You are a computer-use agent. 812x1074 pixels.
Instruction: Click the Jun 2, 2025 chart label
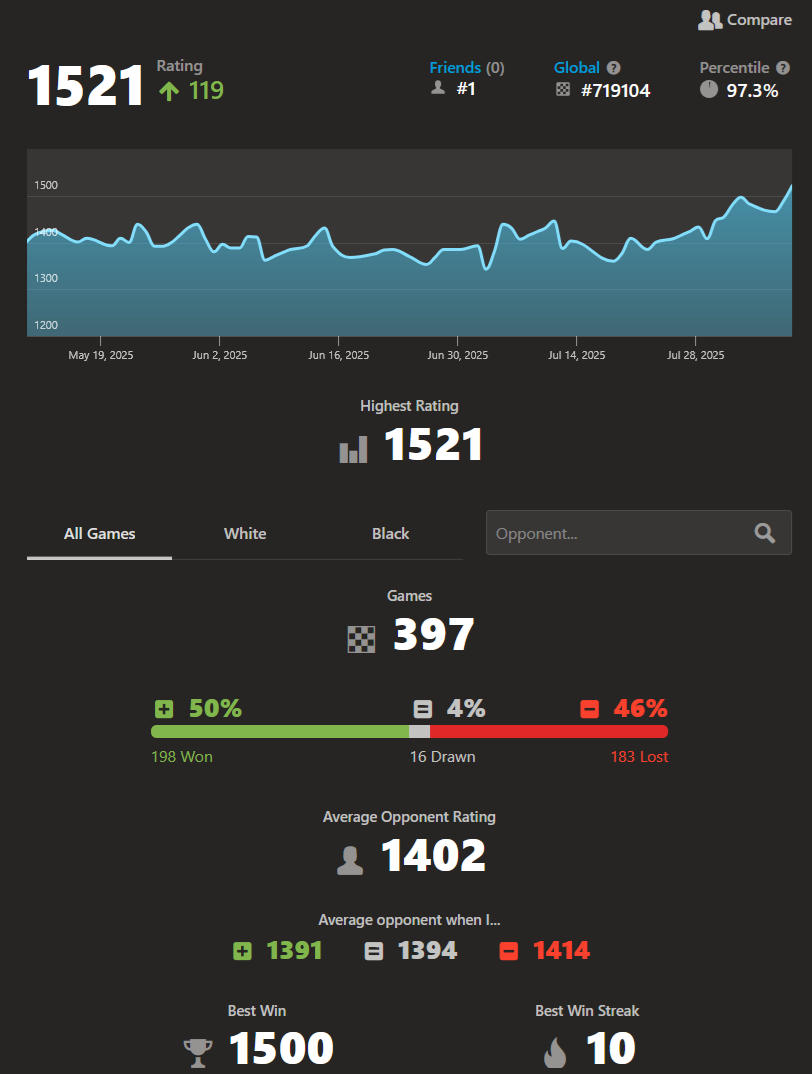point(219,355)
